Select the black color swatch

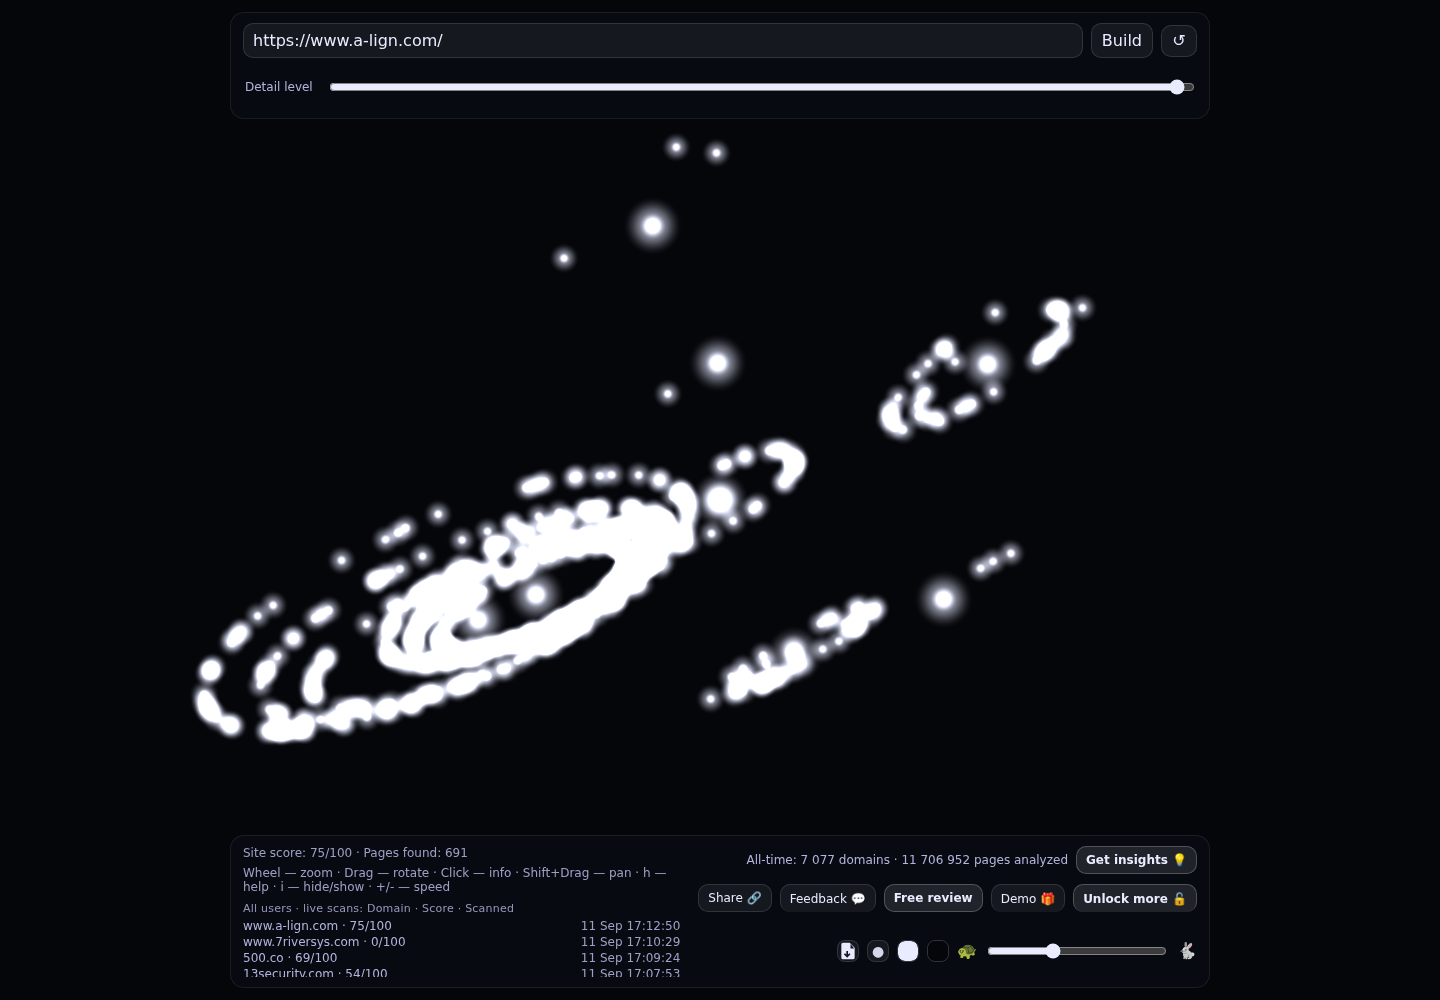click(x=938, y=951)
